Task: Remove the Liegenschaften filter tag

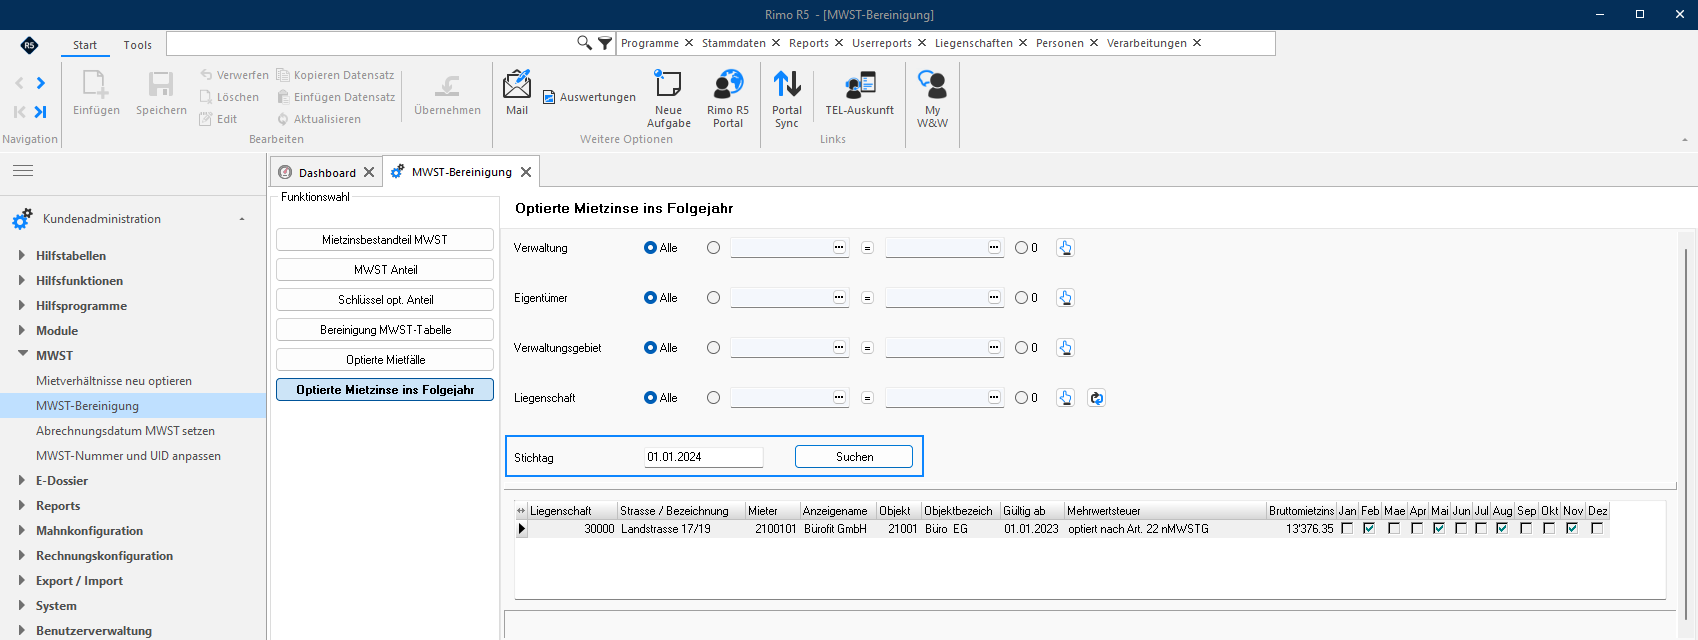Action: [x=1023, y=43]
